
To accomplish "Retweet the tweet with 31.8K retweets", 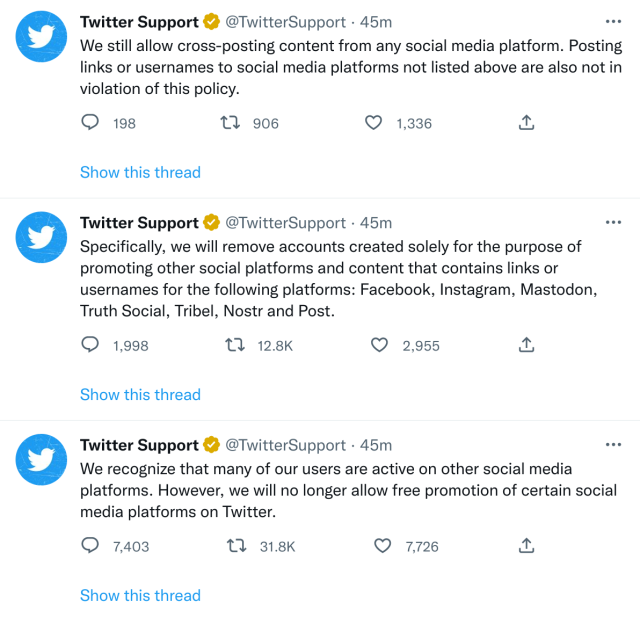I will [x=237, y=546].
